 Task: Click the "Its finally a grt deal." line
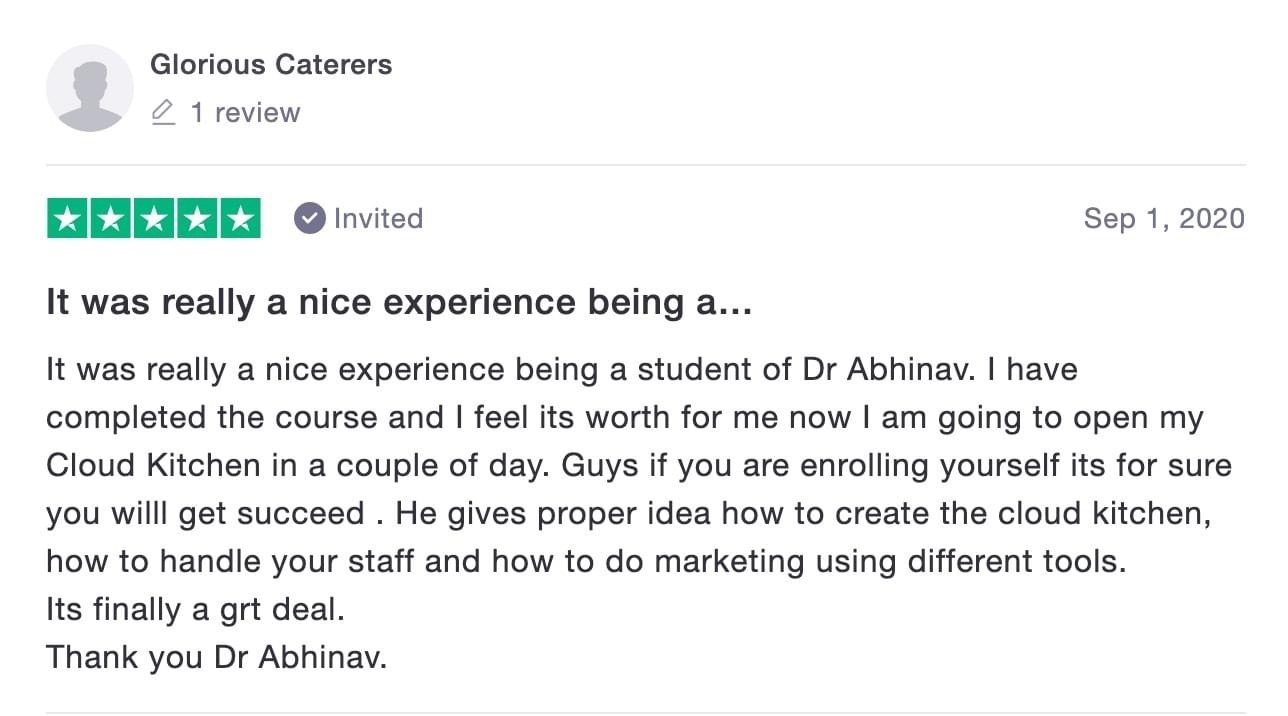click(195, 610)
